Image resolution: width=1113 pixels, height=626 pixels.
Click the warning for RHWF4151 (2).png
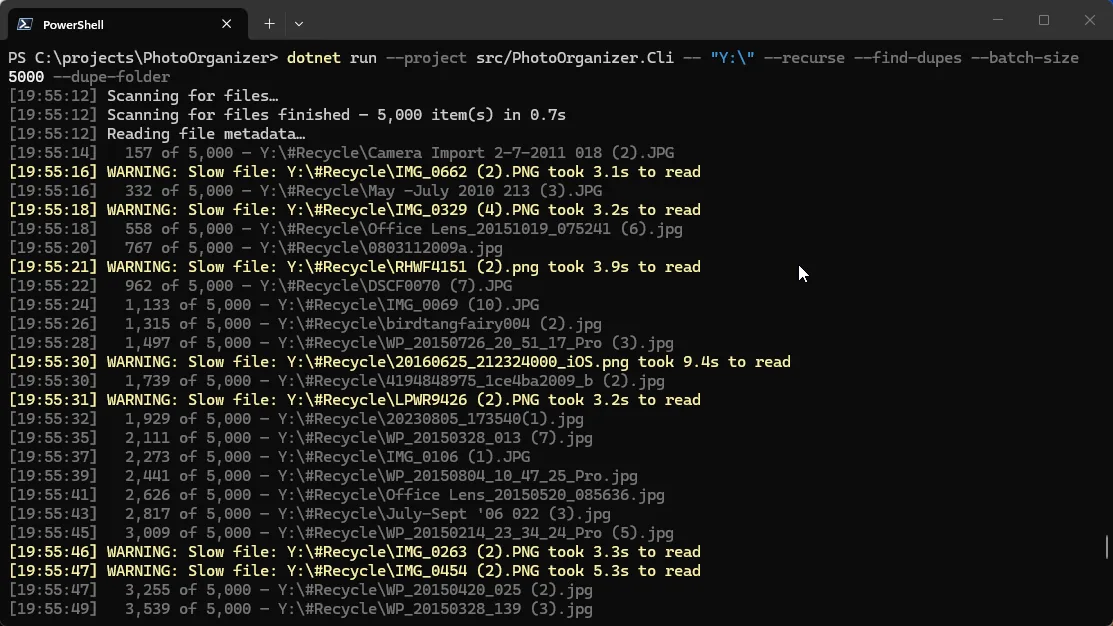[x=354, y=267]
